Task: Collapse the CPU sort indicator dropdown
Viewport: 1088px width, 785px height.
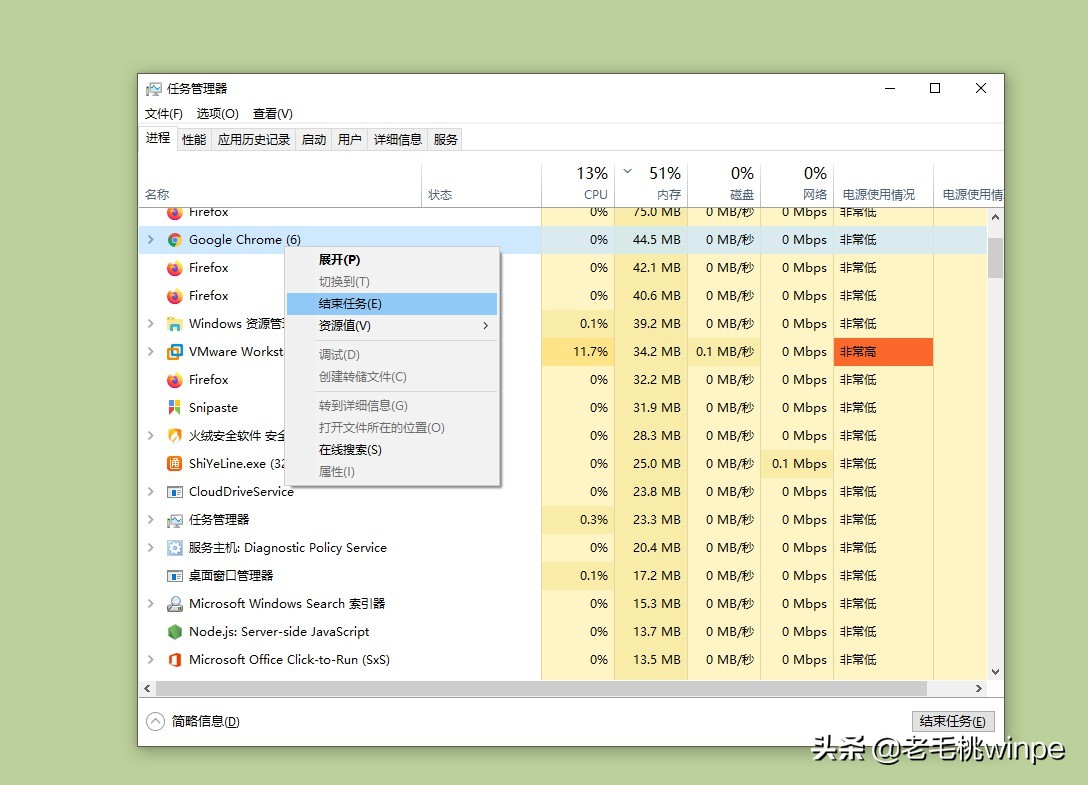Action: pos(628,170)
